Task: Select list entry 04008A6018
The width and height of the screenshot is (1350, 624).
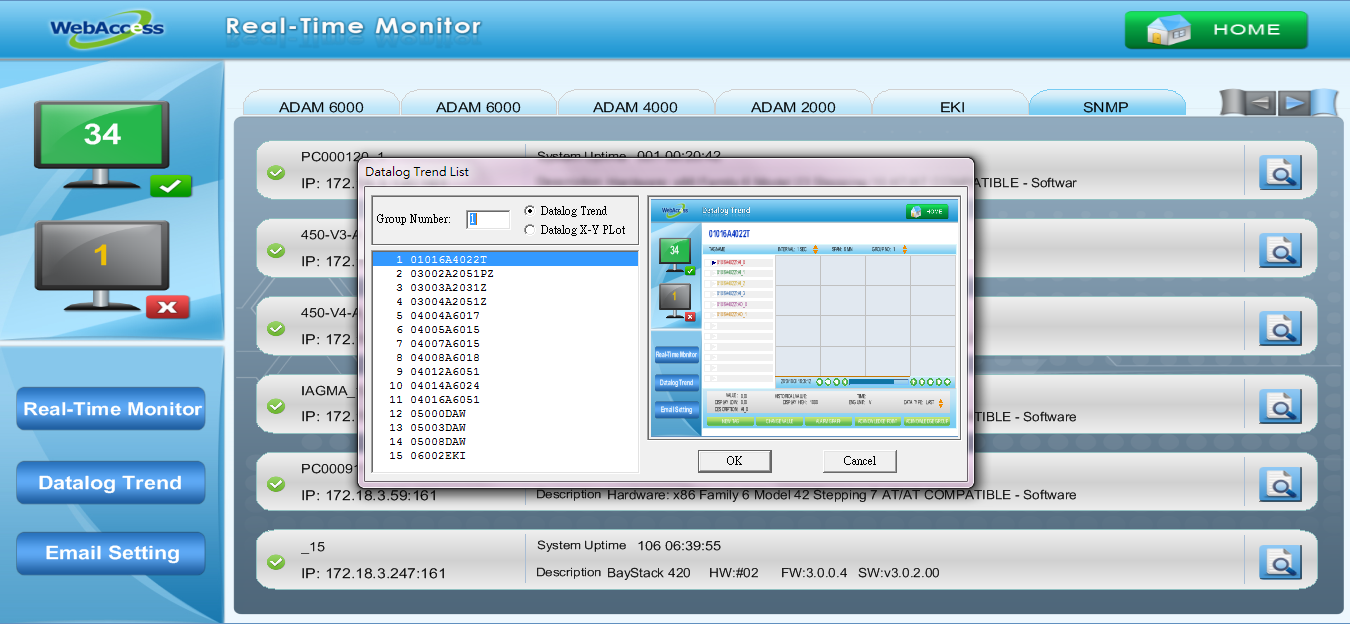Action: [505, 358]
